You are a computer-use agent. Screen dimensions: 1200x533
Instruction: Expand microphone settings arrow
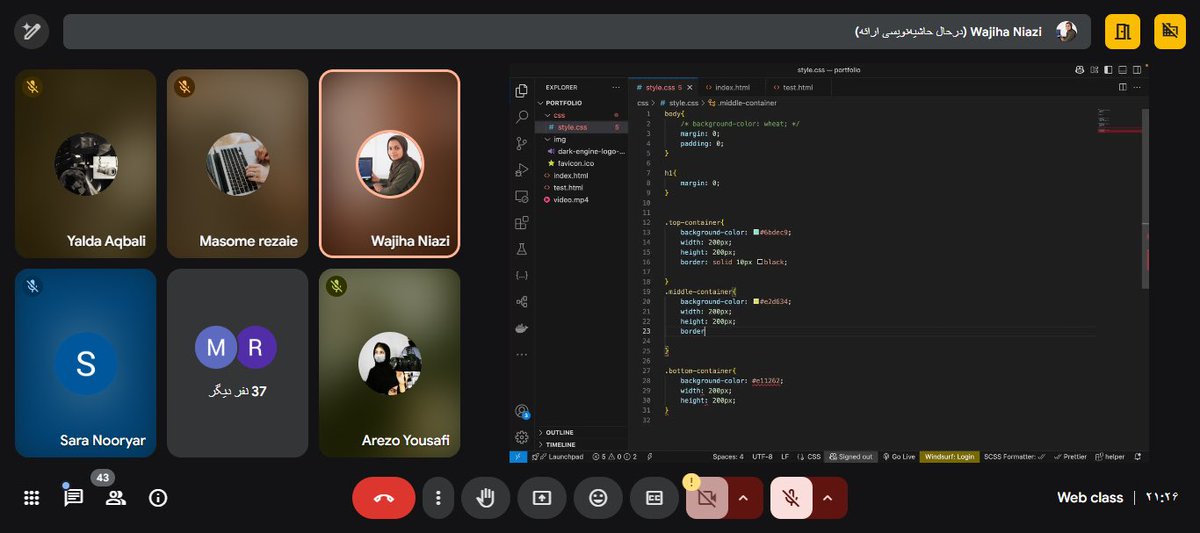(x=827, y=498)
